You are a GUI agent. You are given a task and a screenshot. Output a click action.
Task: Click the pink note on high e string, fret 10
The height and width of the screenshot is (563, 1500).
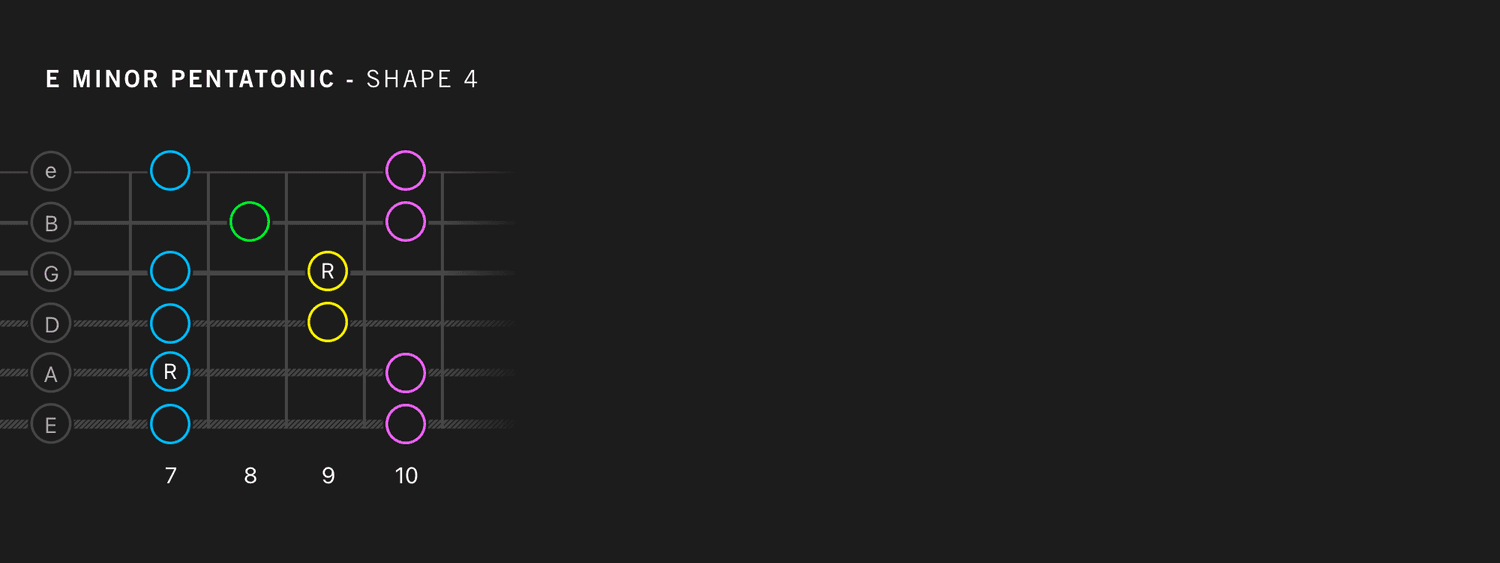click(x=405, y=171)
